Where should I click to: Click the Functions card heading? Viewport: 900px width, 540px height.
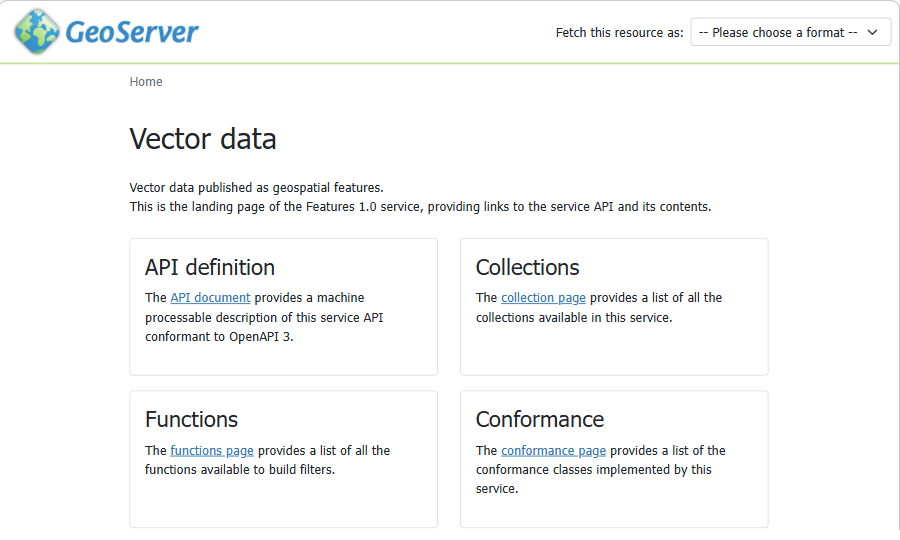[x=191, y=419]
